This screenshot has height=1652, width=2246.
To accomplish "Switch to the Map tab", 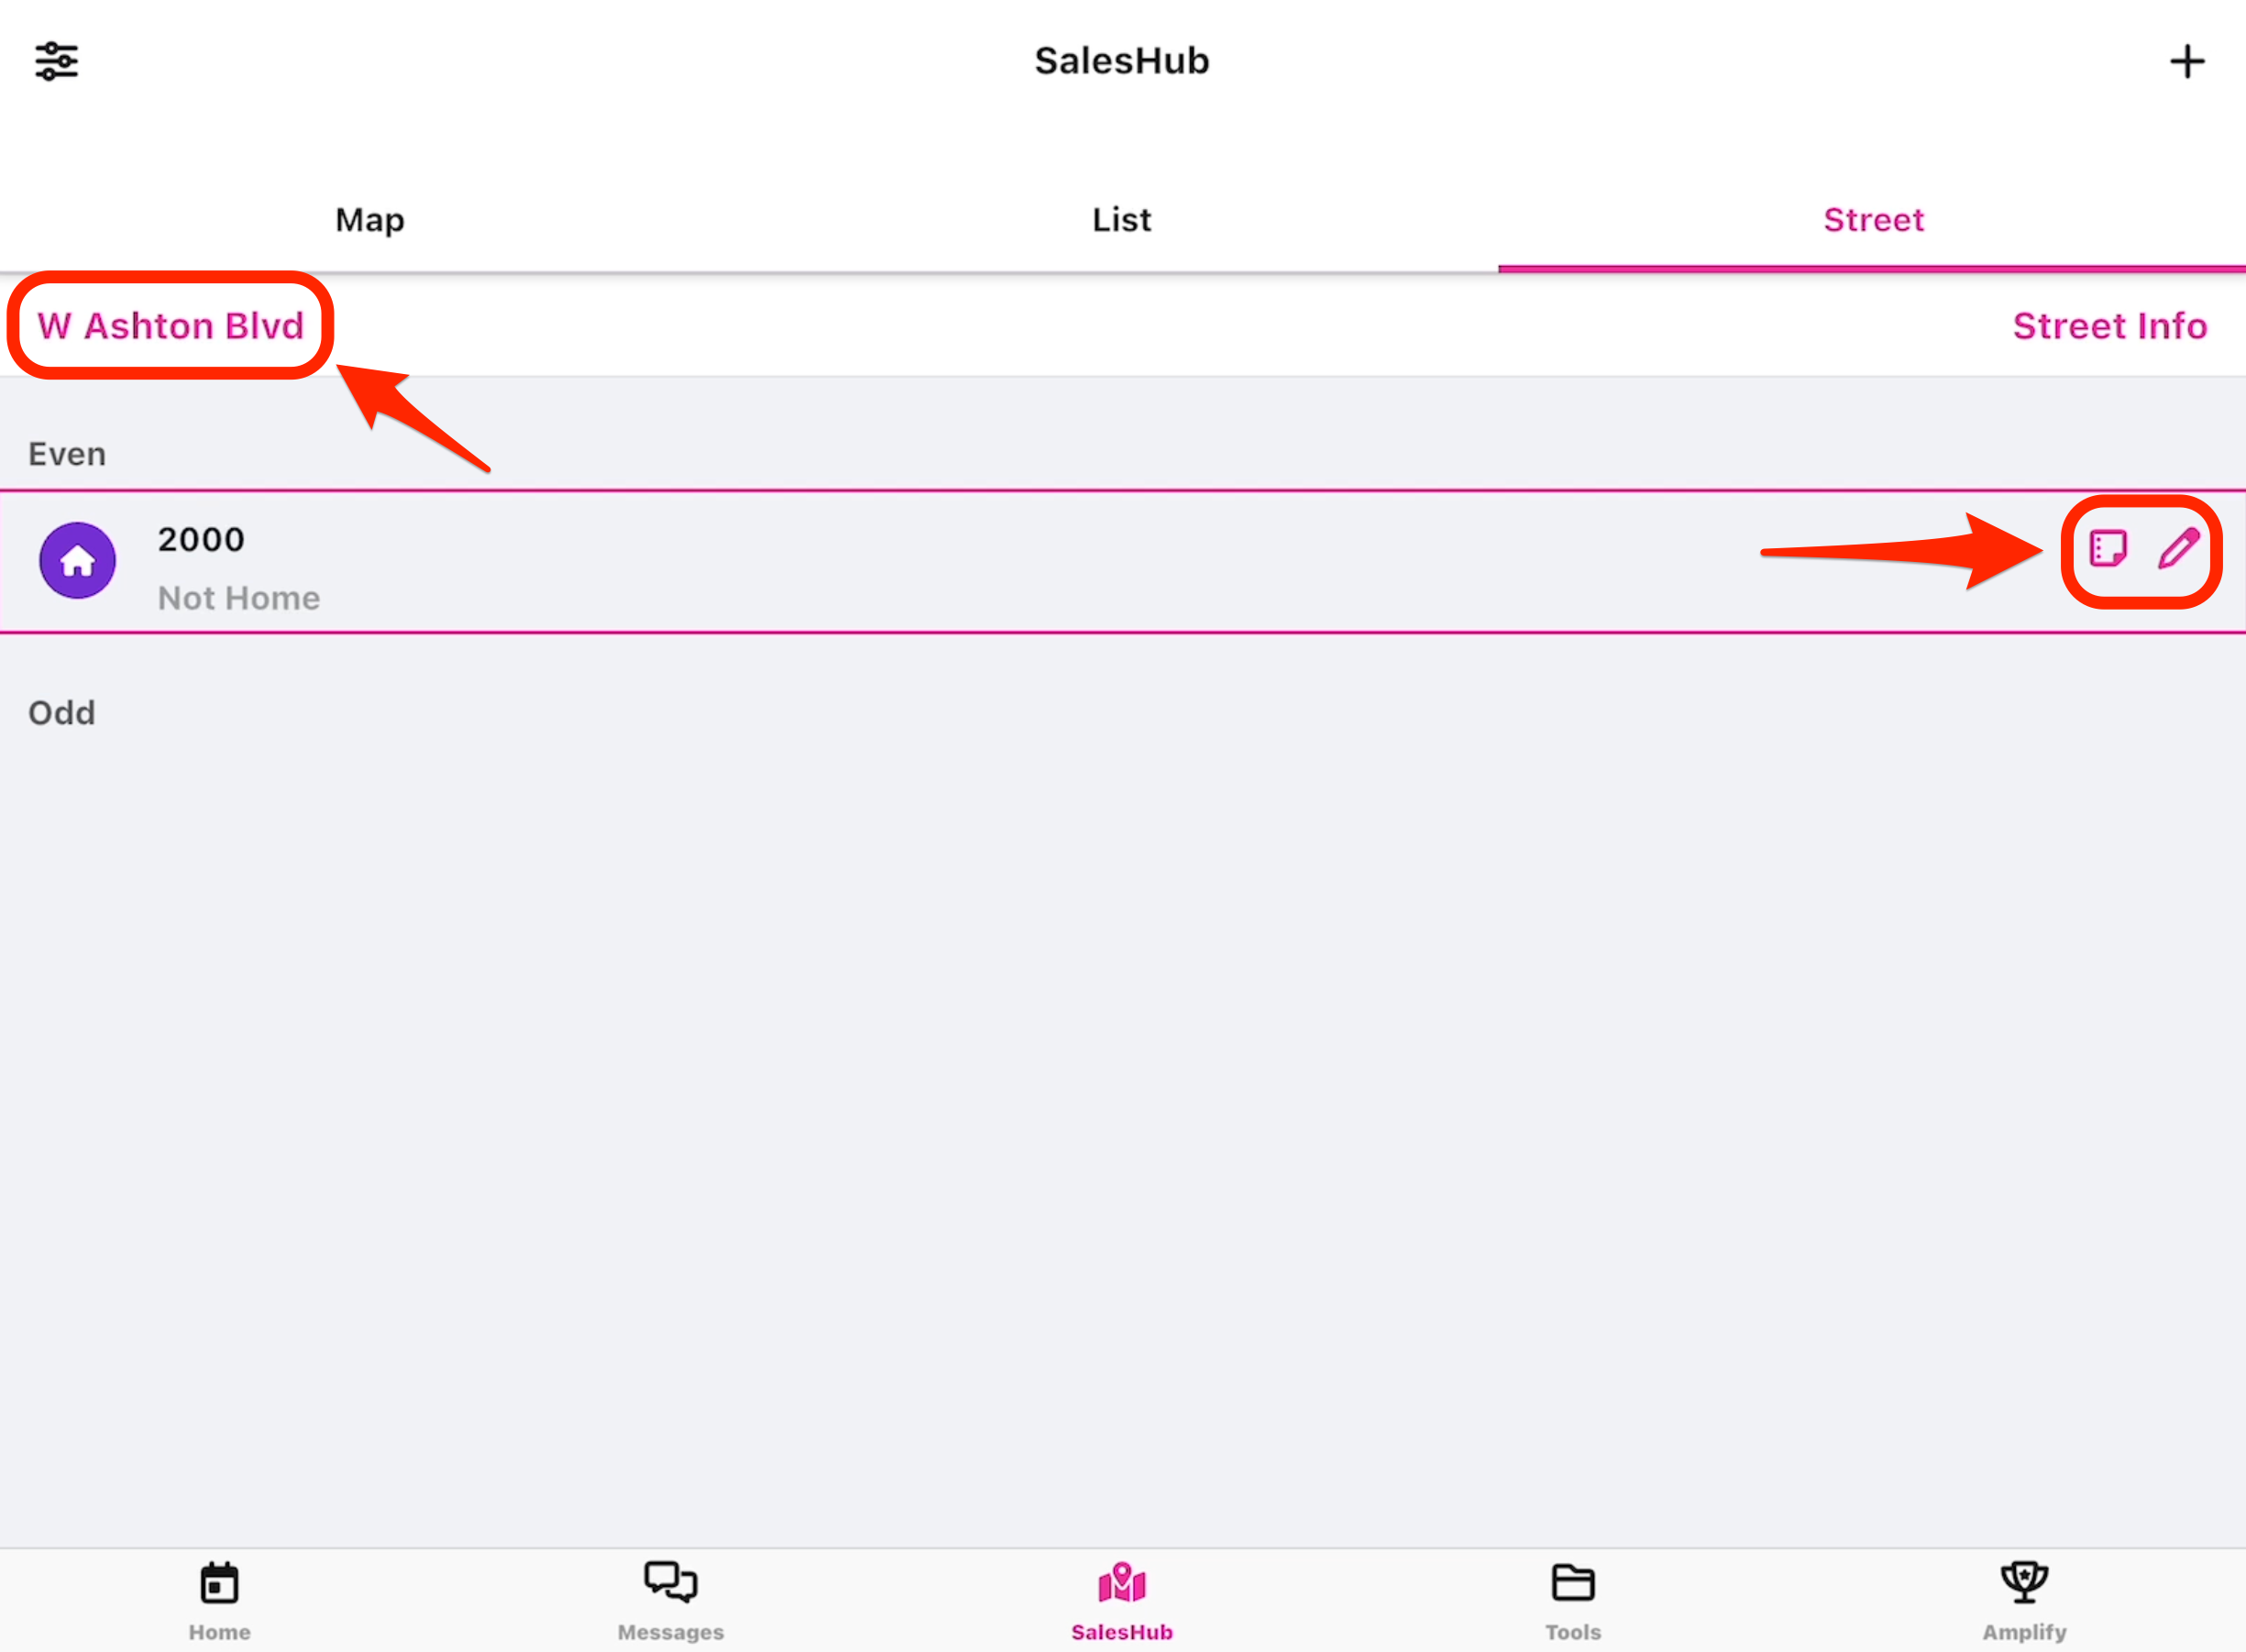I will point(370,220).
